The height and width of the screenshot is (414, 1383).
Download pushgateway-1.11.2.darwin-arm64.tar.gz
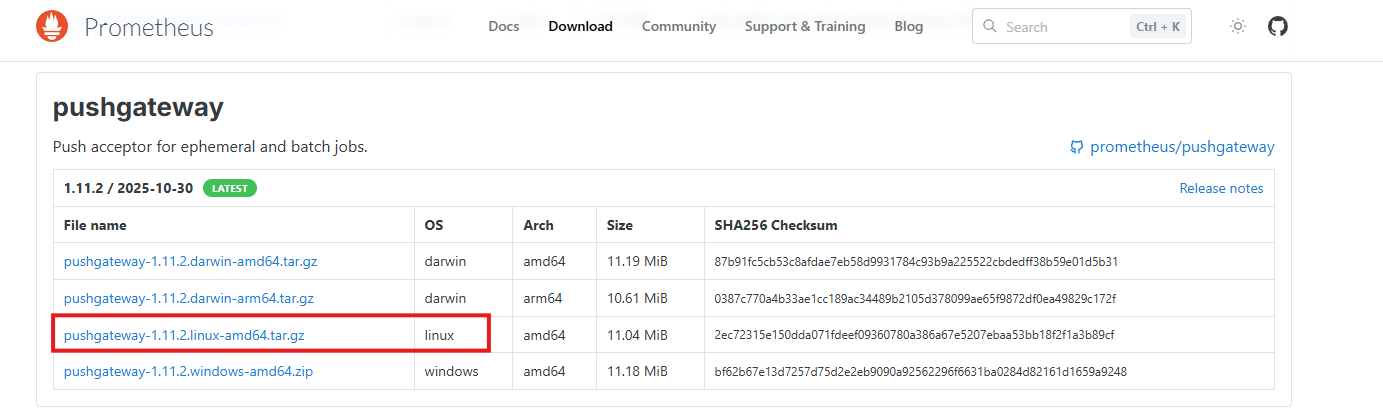click(x=189, y=298)
